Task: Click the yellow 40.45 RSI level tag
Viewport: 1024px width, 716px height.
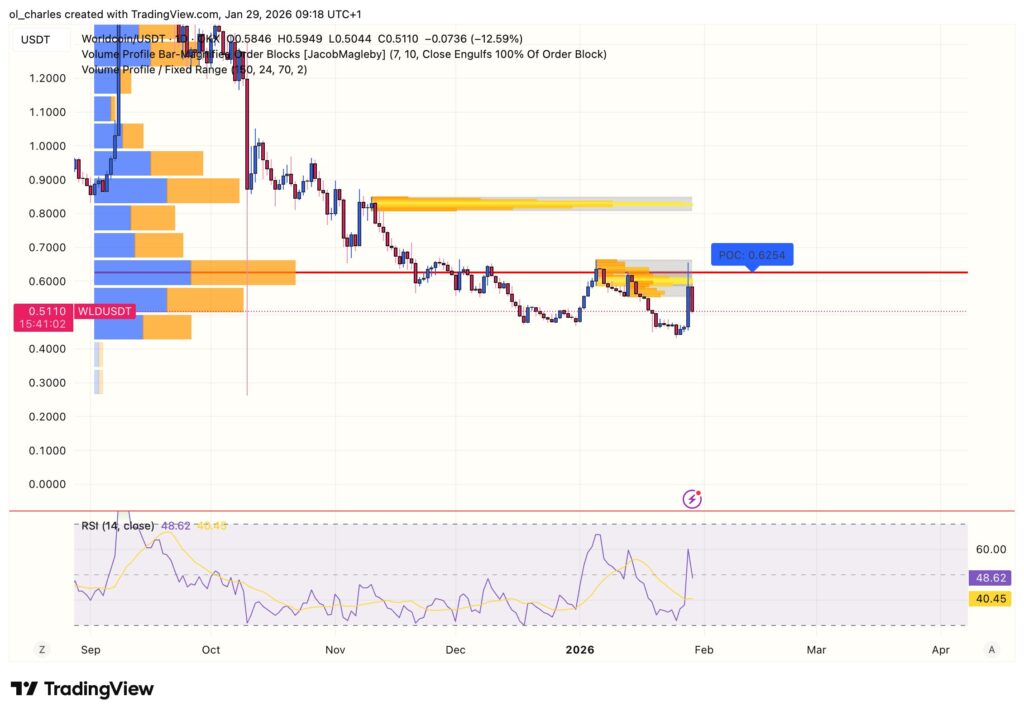Action: [988, 598]
